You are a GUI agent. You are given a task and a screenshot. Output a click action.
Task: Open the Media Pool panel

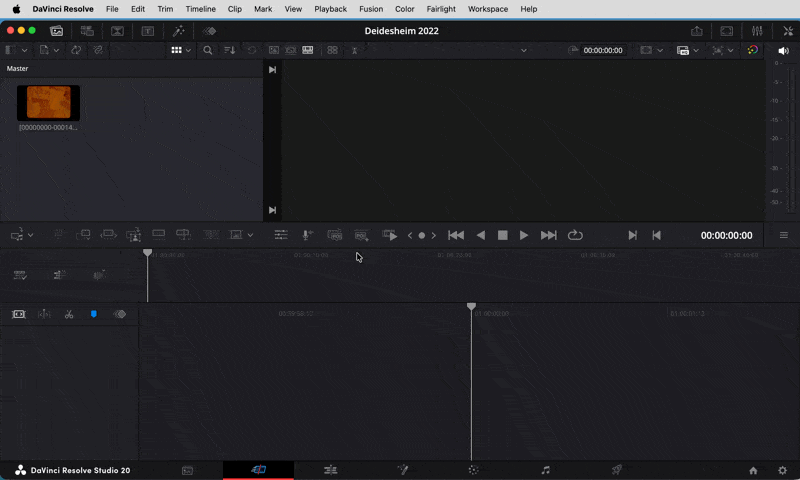(x=57, y=31)
